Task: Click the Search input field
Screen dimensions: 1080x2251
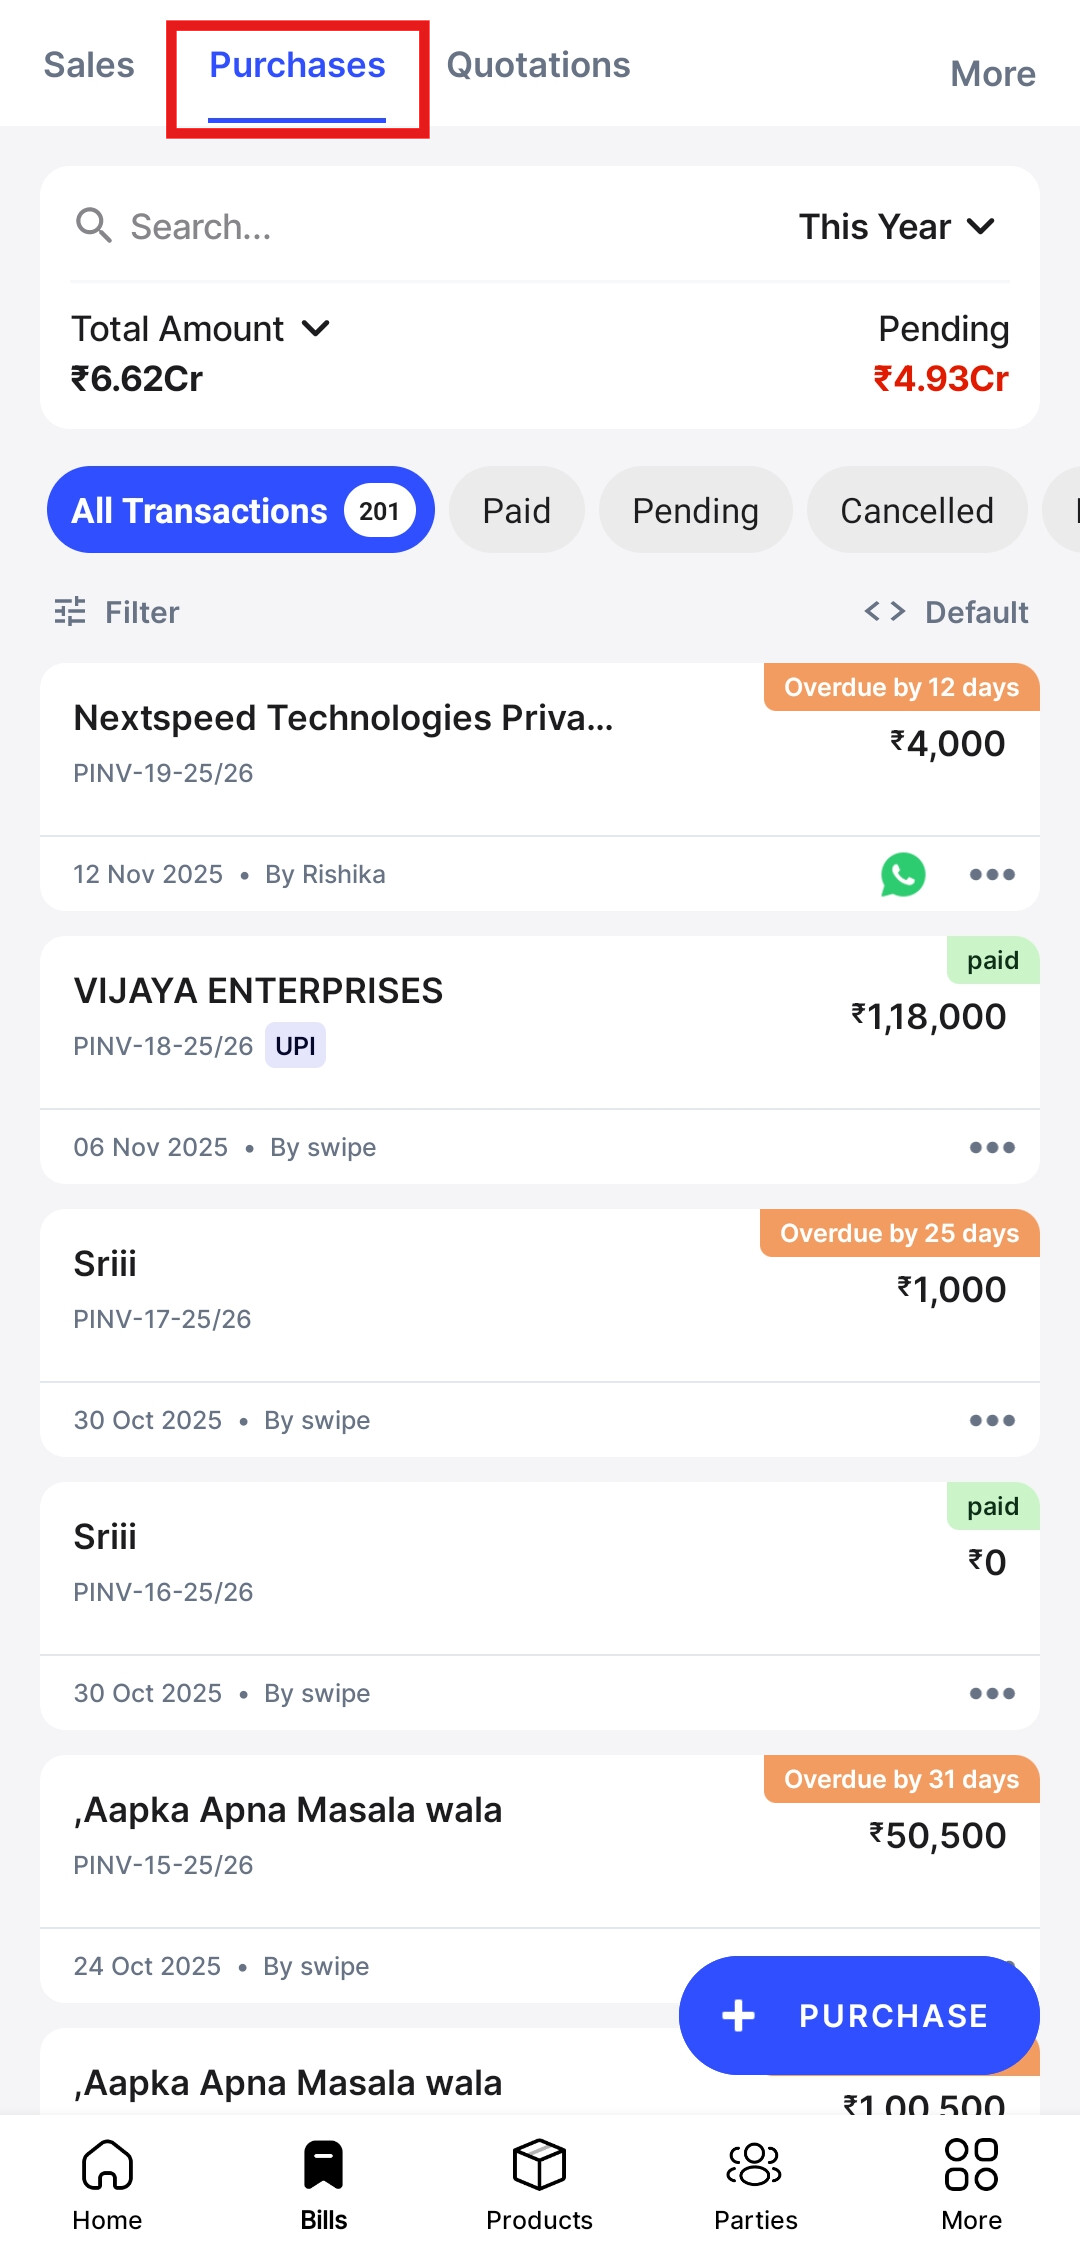Action: 400,227
